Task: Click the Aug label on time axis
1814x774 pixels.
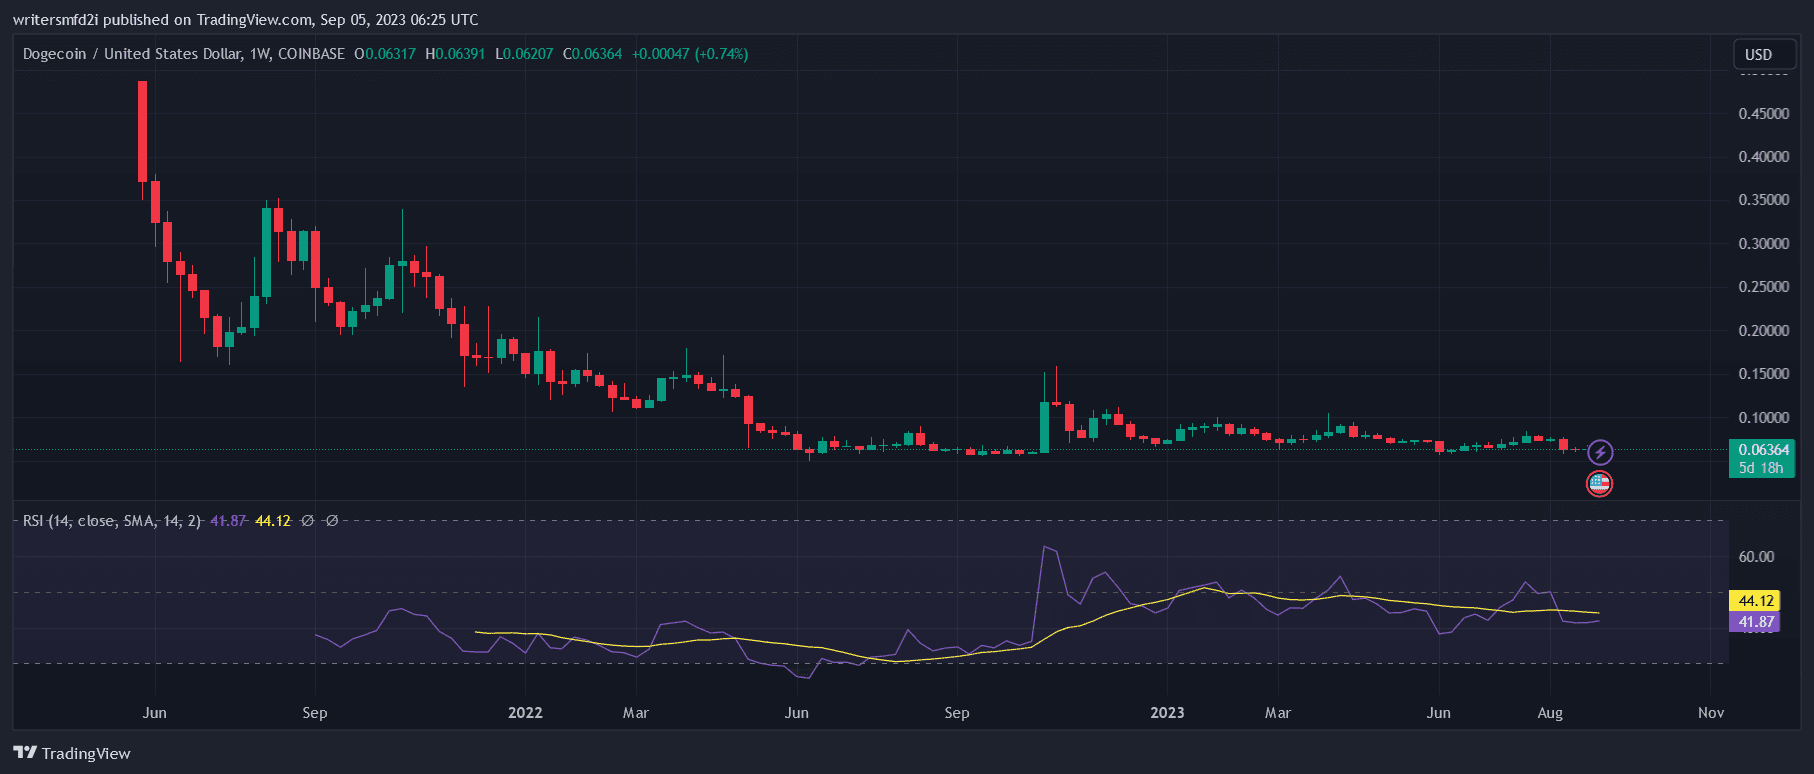Action: 1549,713
